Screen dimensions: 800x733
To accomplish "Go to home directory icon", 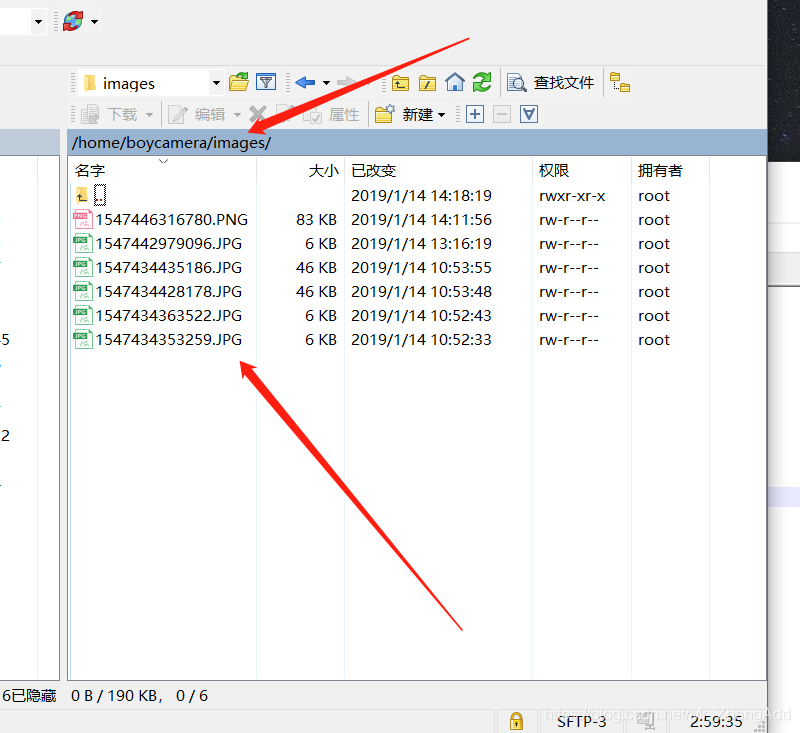I will (455, 82).
